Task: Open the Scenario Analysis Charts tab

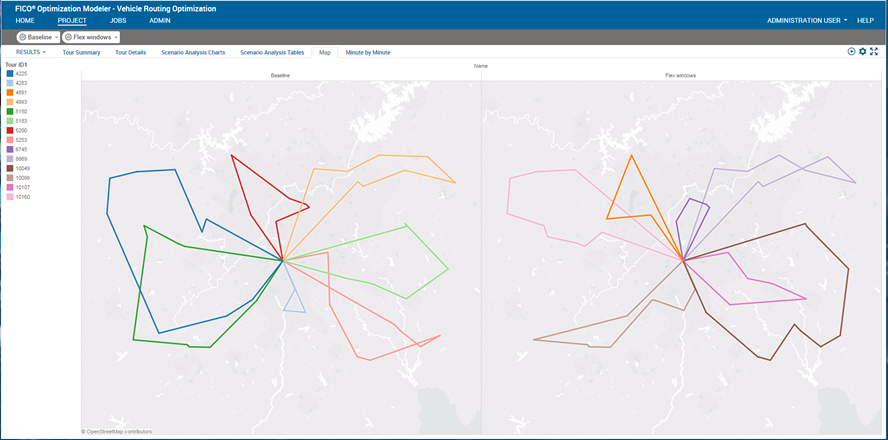Action: [x=193, y=53]
